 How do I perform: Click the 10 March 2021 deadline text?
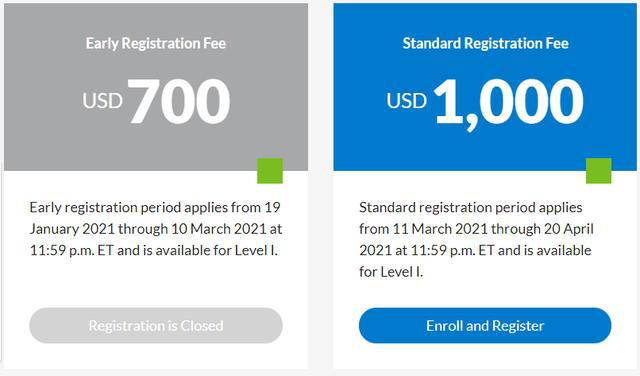[218, 229]
